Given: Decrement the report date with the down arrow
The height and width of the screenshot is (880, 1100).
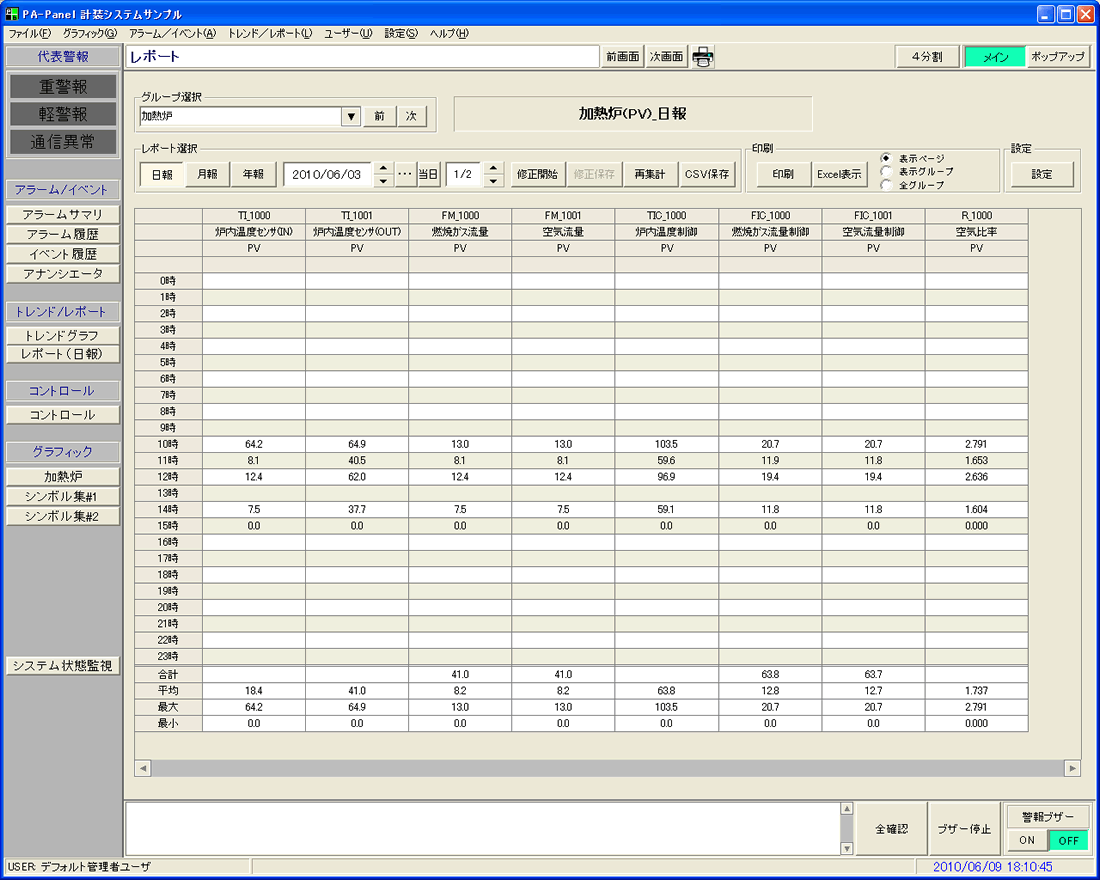Looking at the screenshot, I should pyautogui.click(x=383, y=180).
